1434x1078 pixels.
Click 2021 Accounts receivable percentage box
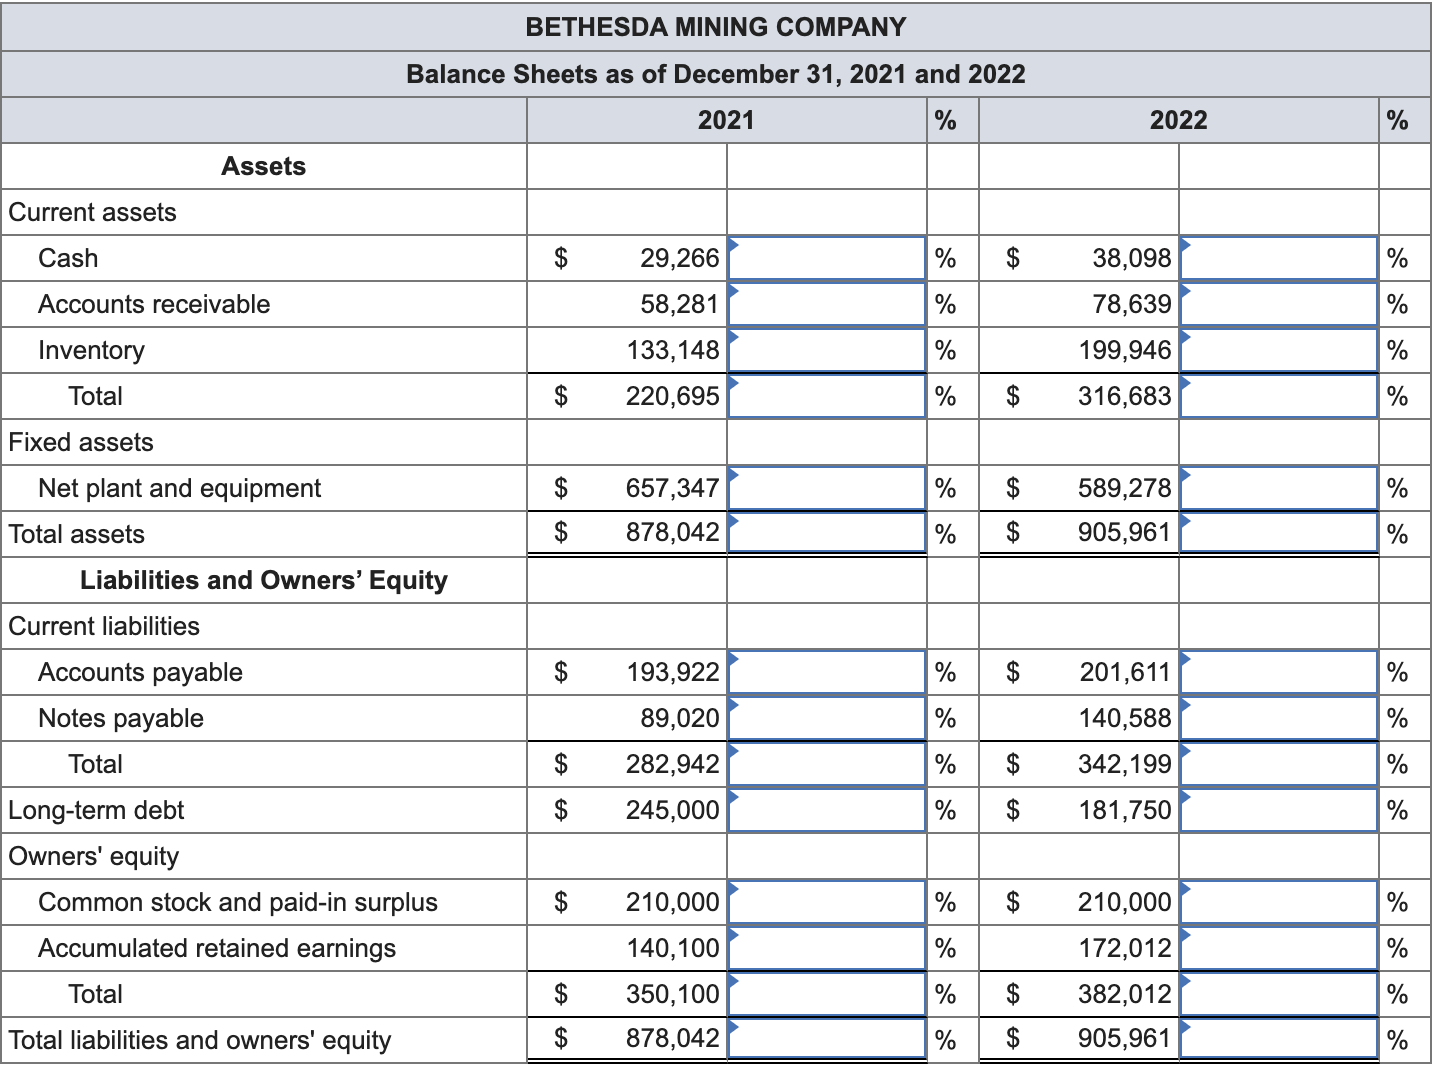click(x=827, y=304)
